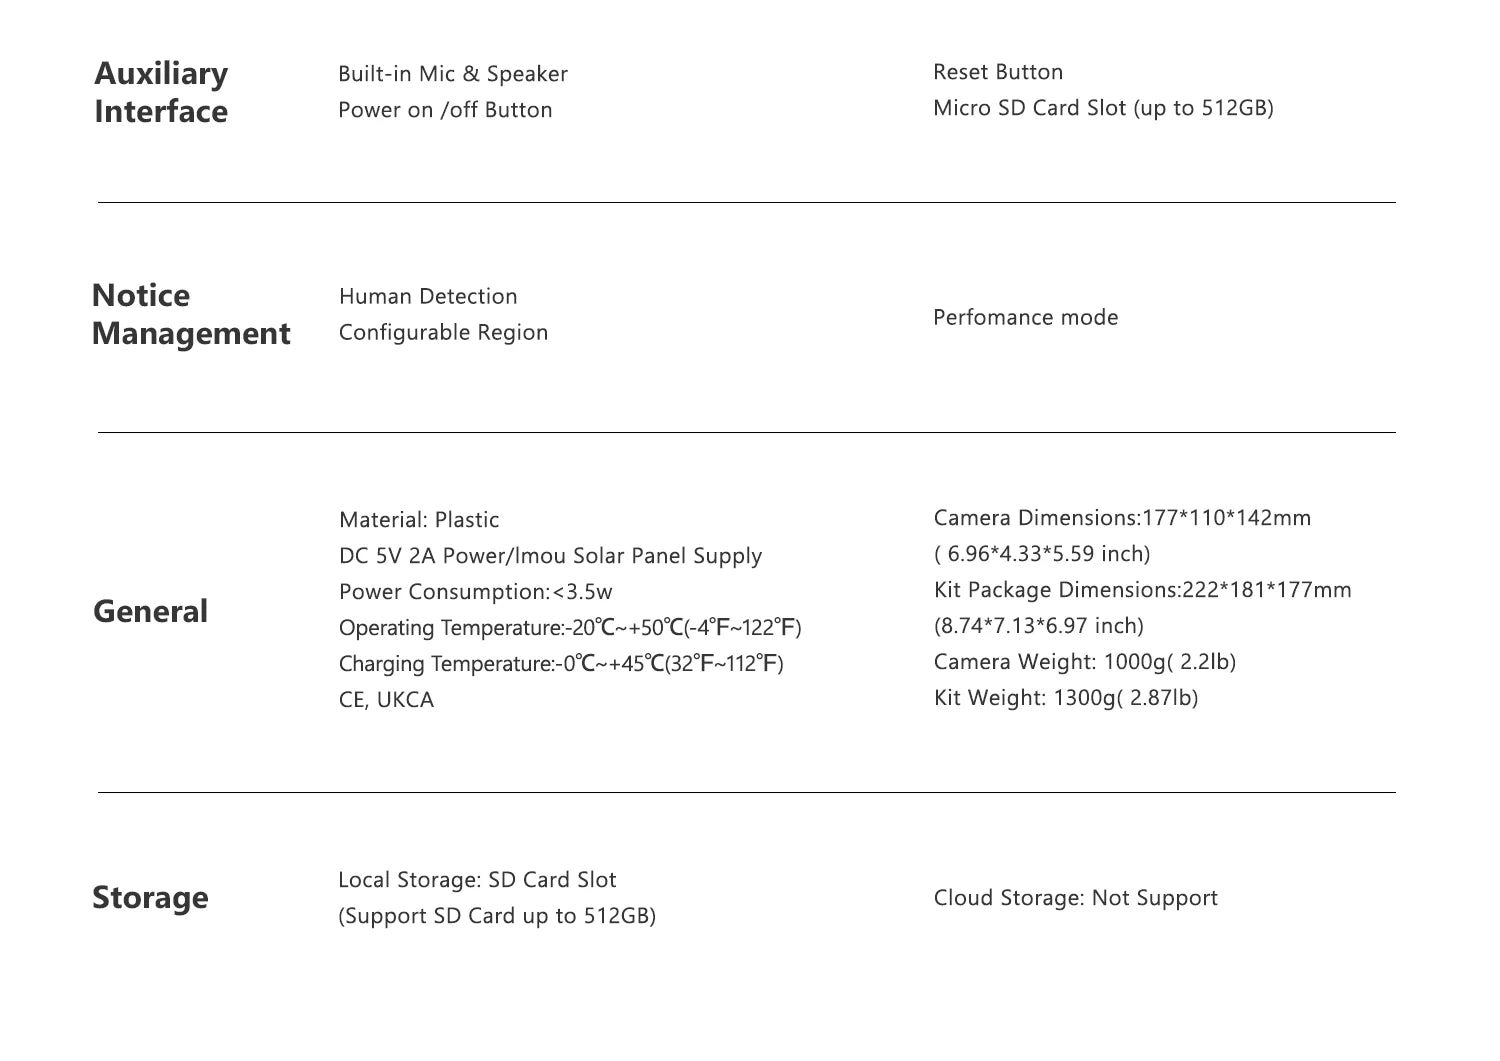The height and width of the screenshot is (1061, 1500).
Task: Click the Reset Button text
Action: tap(997, 72)
